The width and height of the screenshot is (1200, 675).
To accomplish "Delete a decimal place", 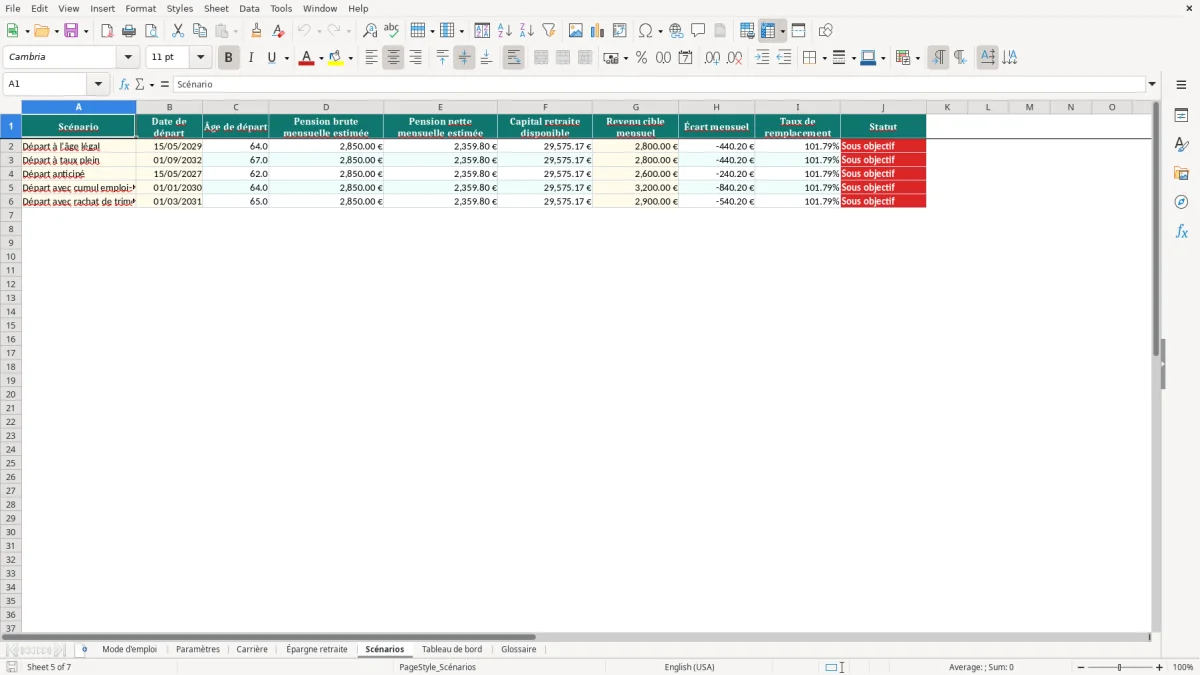I will pos(735,58).
